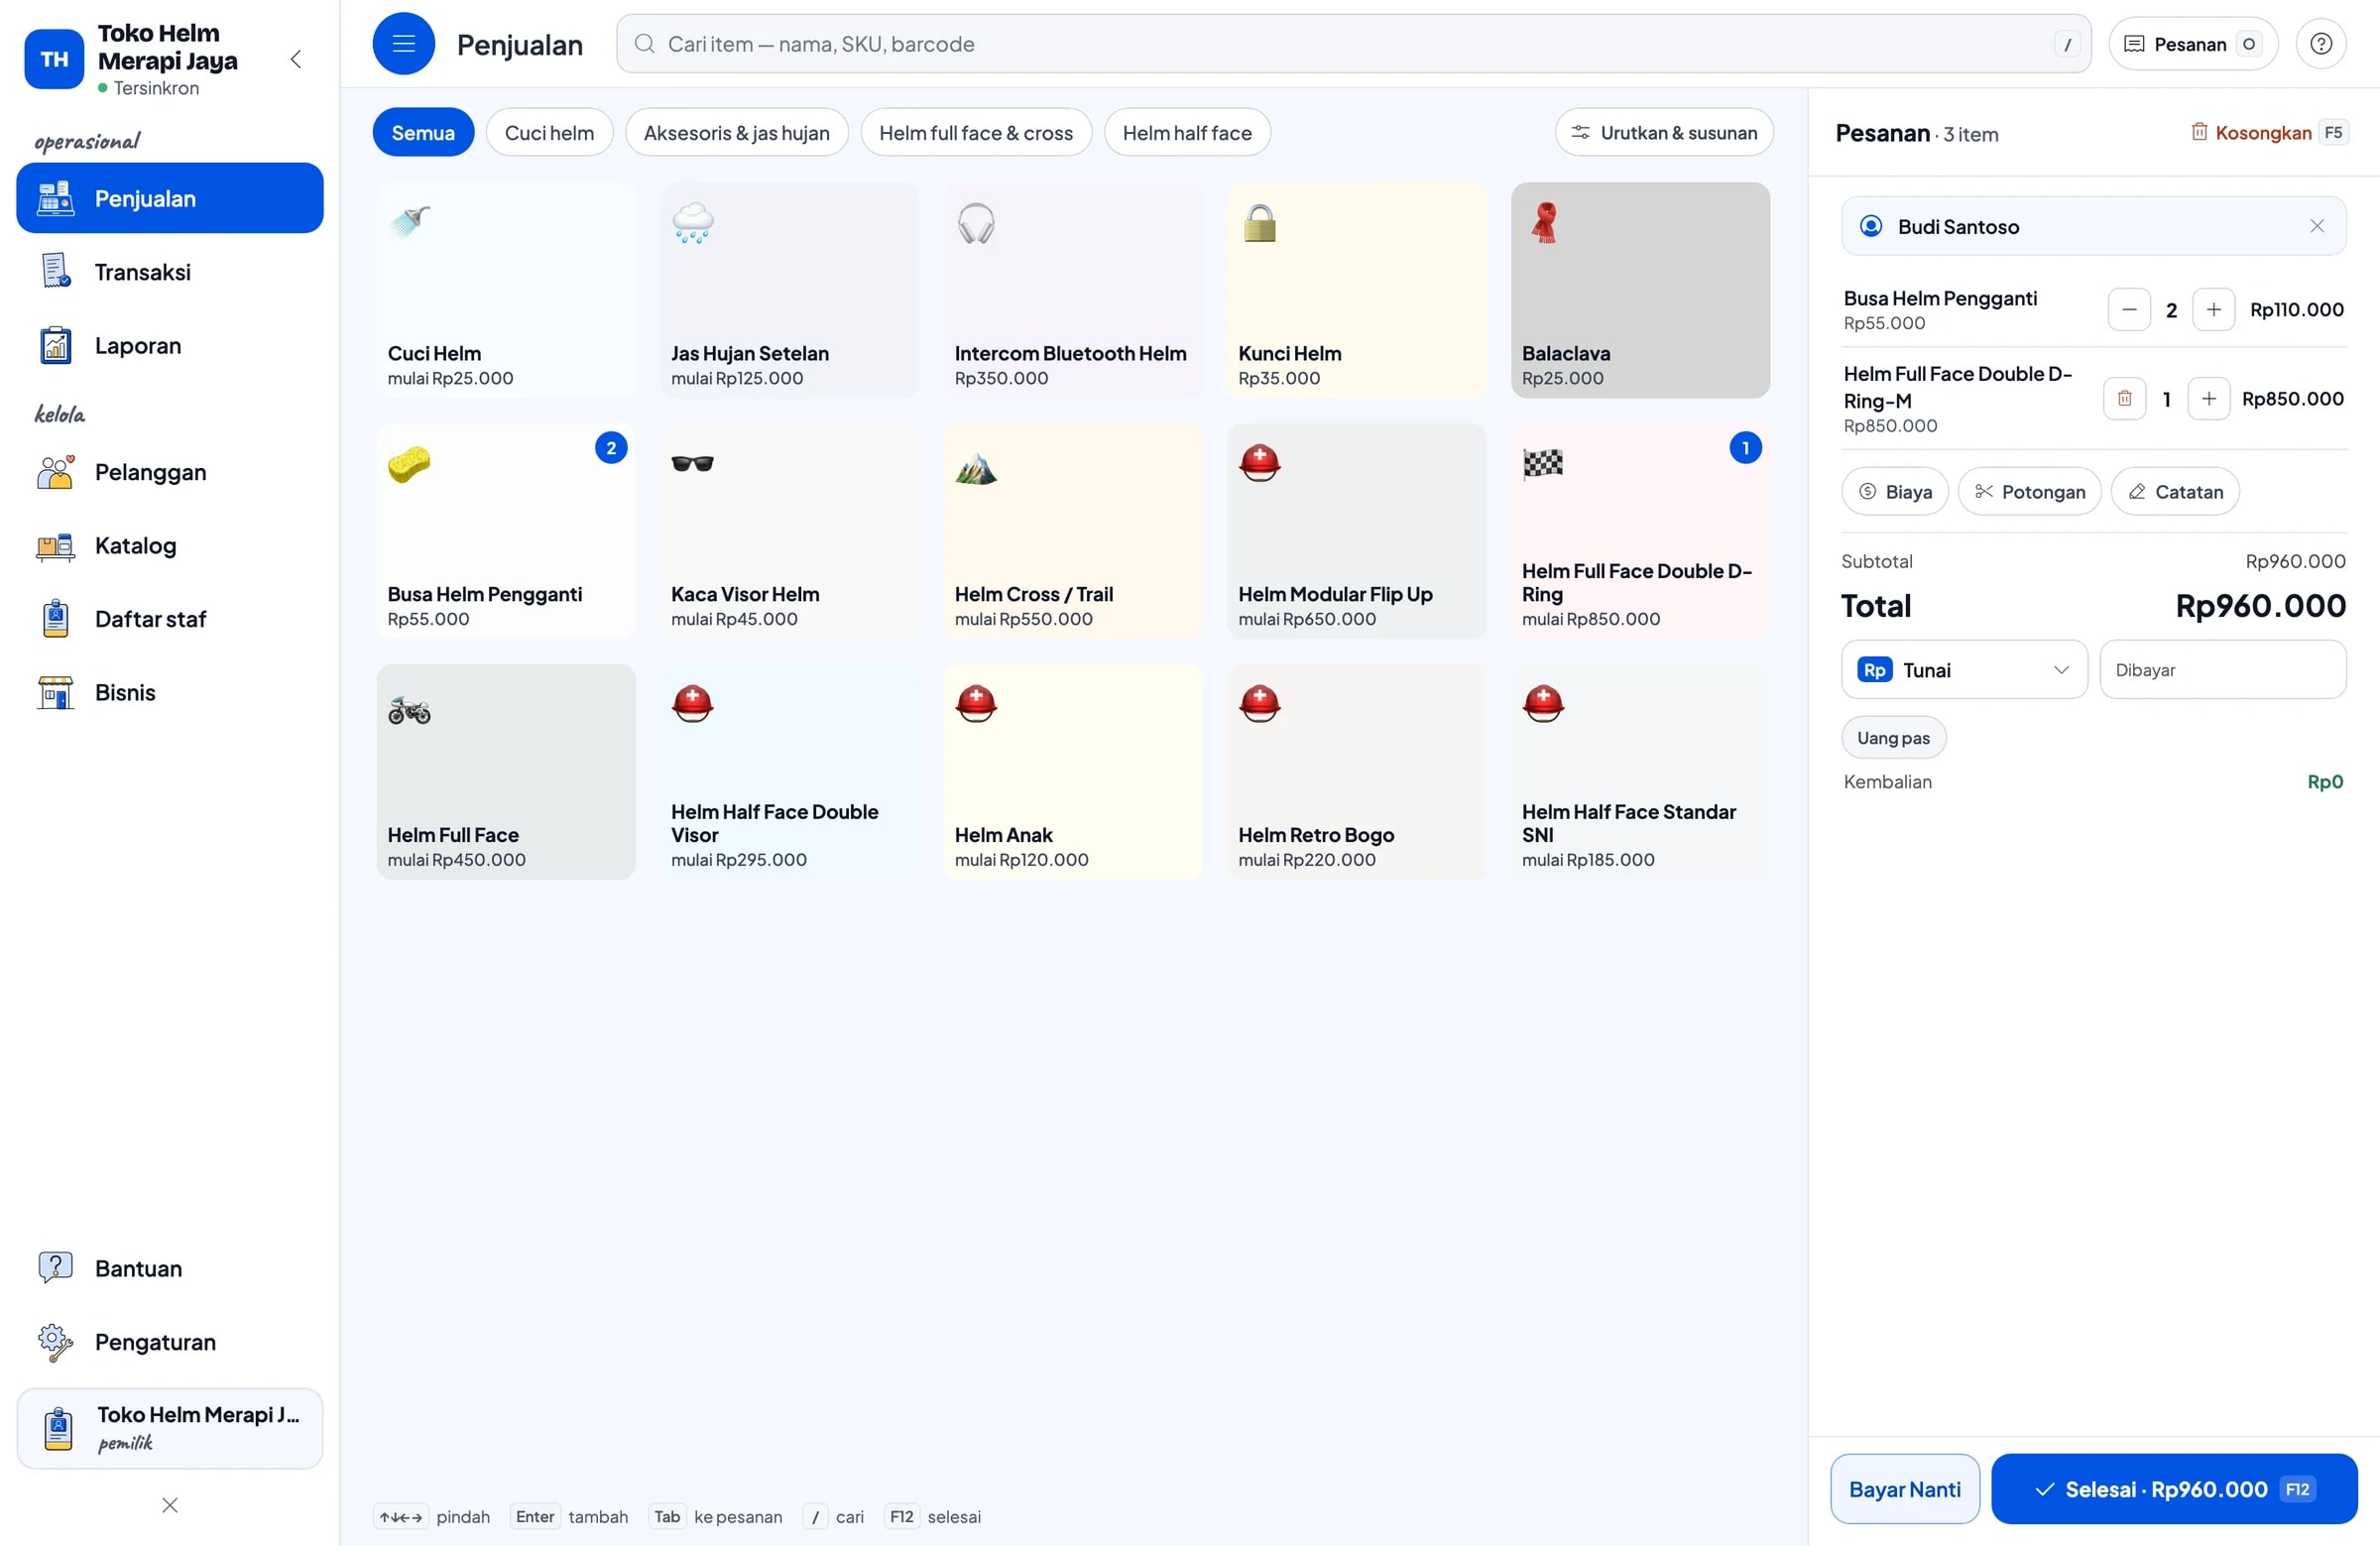Filter by Helm half face category

click(1187, 133)
